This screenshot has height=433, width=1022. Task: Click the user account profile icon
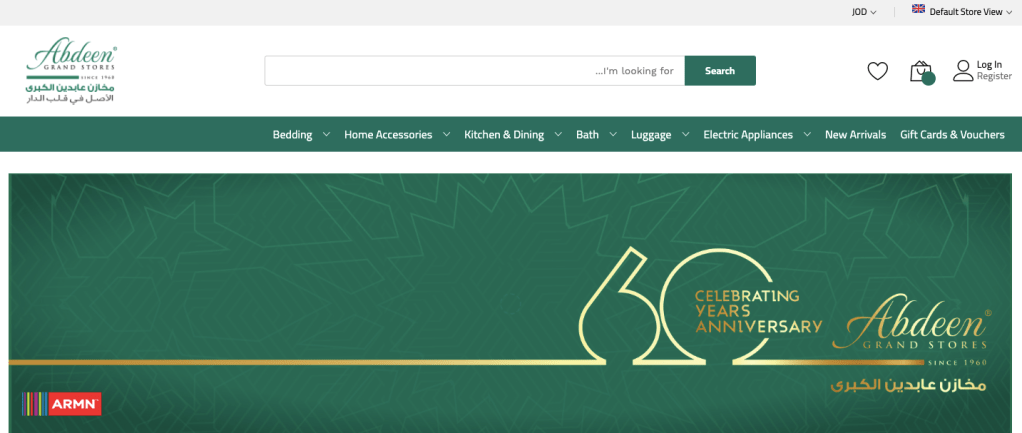[962, 71]
